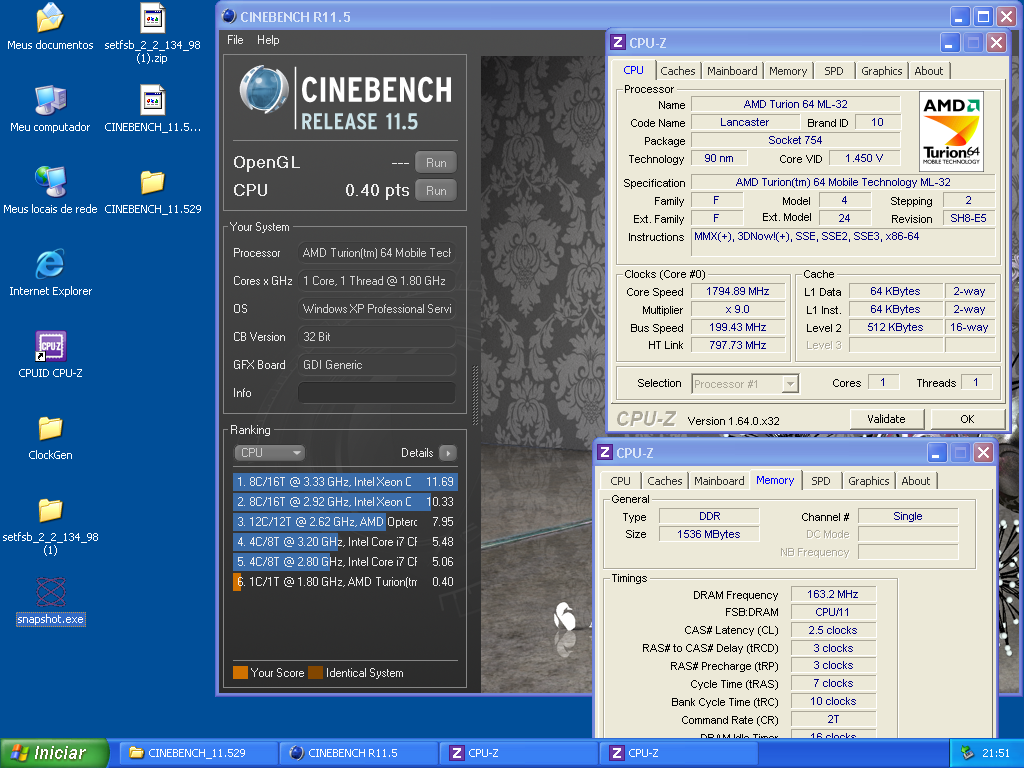The width and height of the screenshot is (1024, 768).
Task: Open the Ranking CPU dropdown
Action: click(270, 453)
